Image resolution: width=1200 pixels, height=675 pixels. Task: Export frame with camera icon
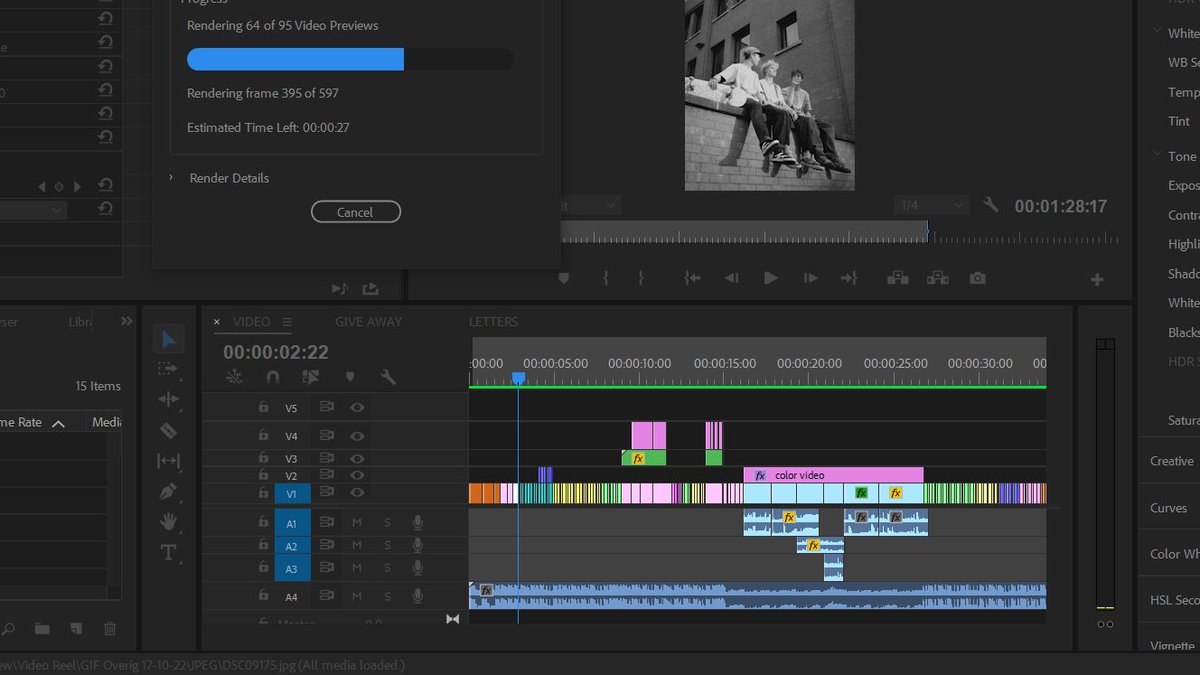click(977, 278)
